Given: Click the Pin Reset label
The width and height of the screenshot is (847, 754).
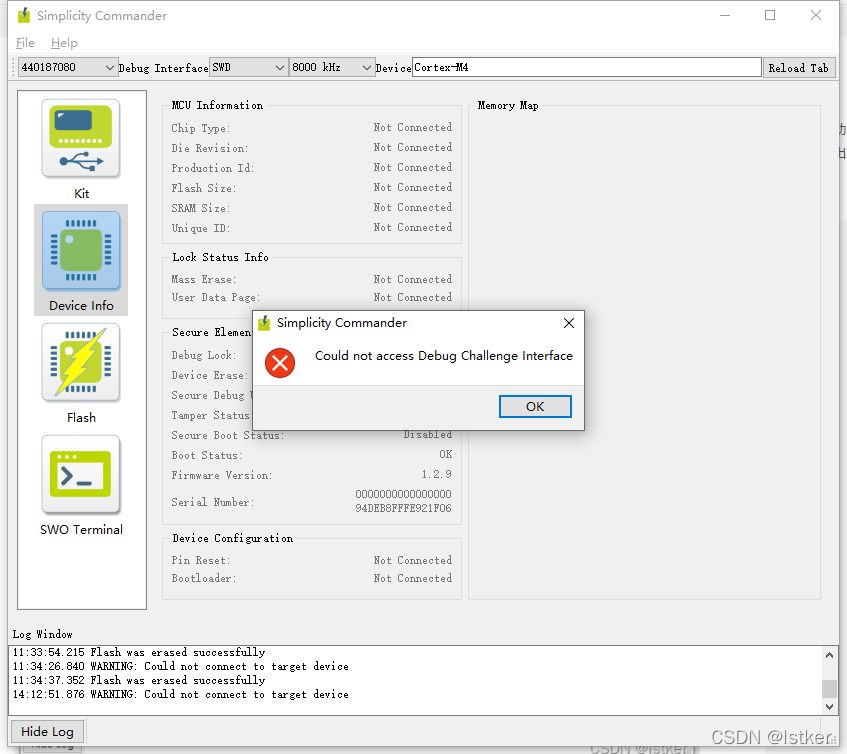Looking at the screenshot, I should (x=200, y=561).
